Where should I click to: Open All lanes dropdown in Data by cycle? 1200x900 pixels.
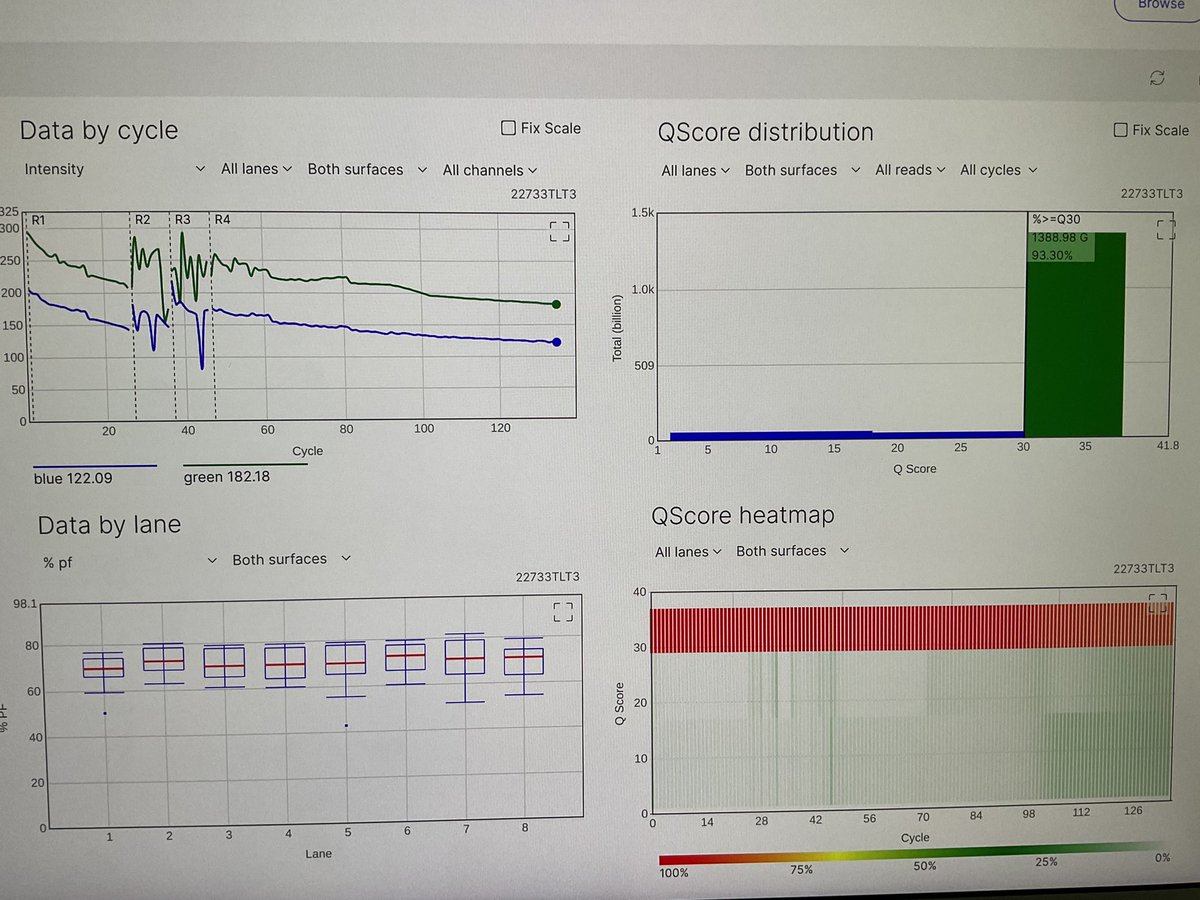256,169
